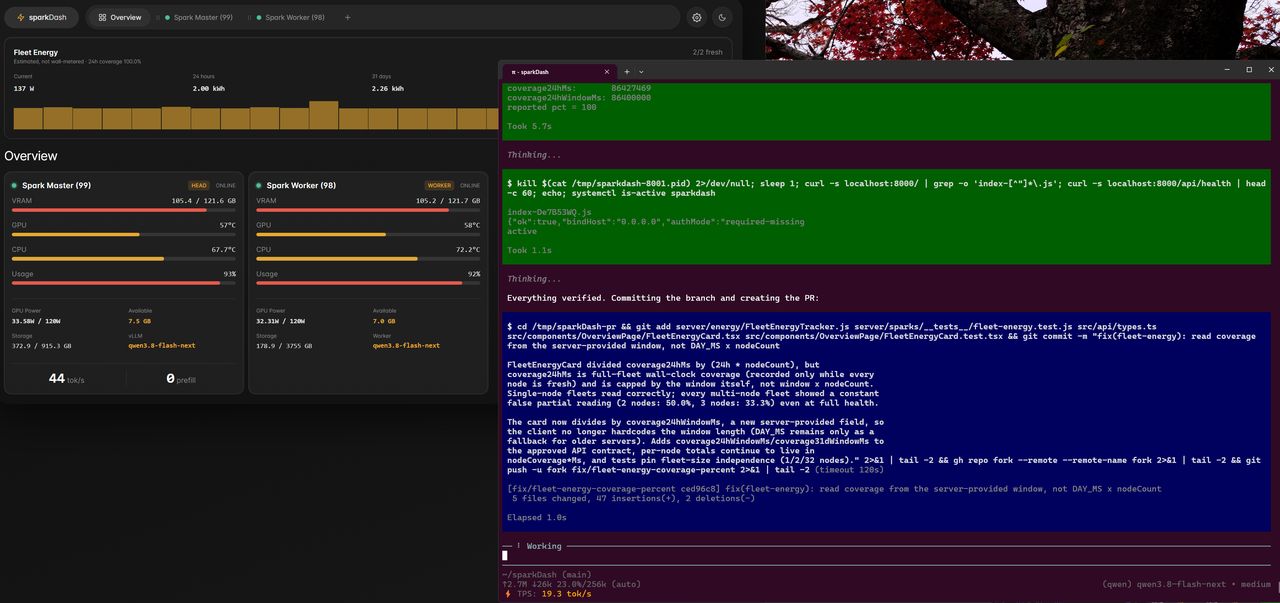
Task: Click the 44 tok/s throughput value
Action: point(65,379)
